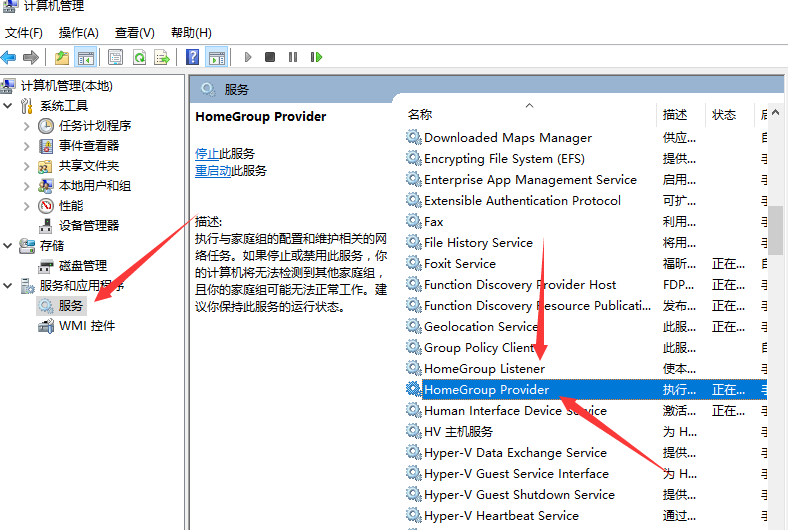Click the Forward arrow toolbar icon

click(x=31, y=57)
